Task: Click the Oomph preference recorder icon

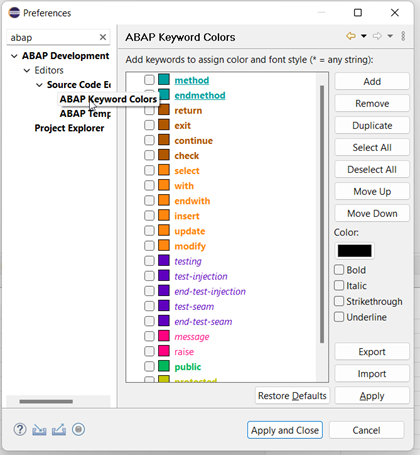Action: [79, 429]
